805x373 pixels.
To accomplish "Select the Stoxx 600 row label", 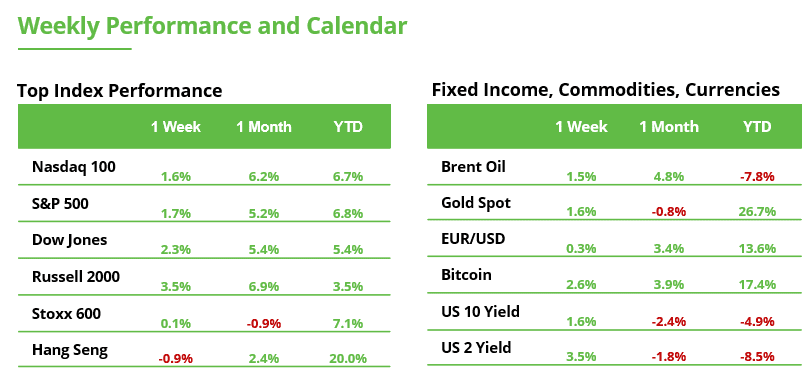I will click(66, 313).
